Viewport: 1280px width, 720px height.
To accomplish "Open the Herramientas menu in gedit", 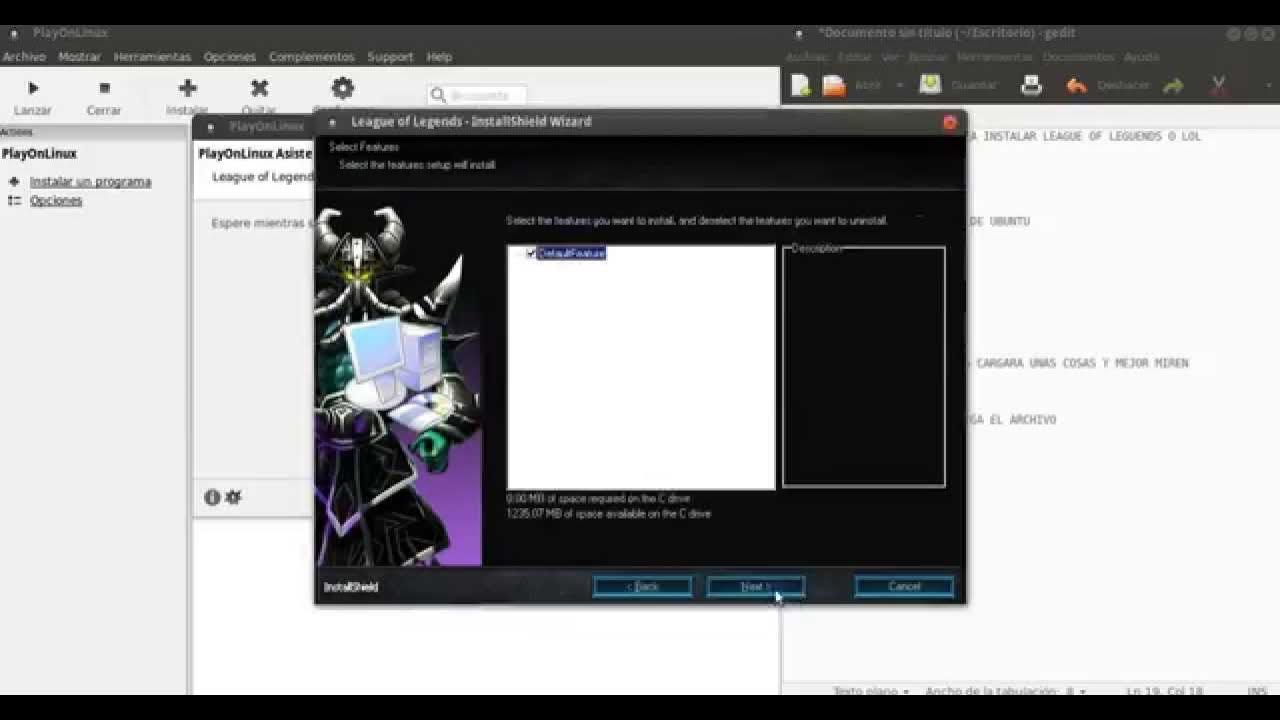I will (x=995, y=57).
